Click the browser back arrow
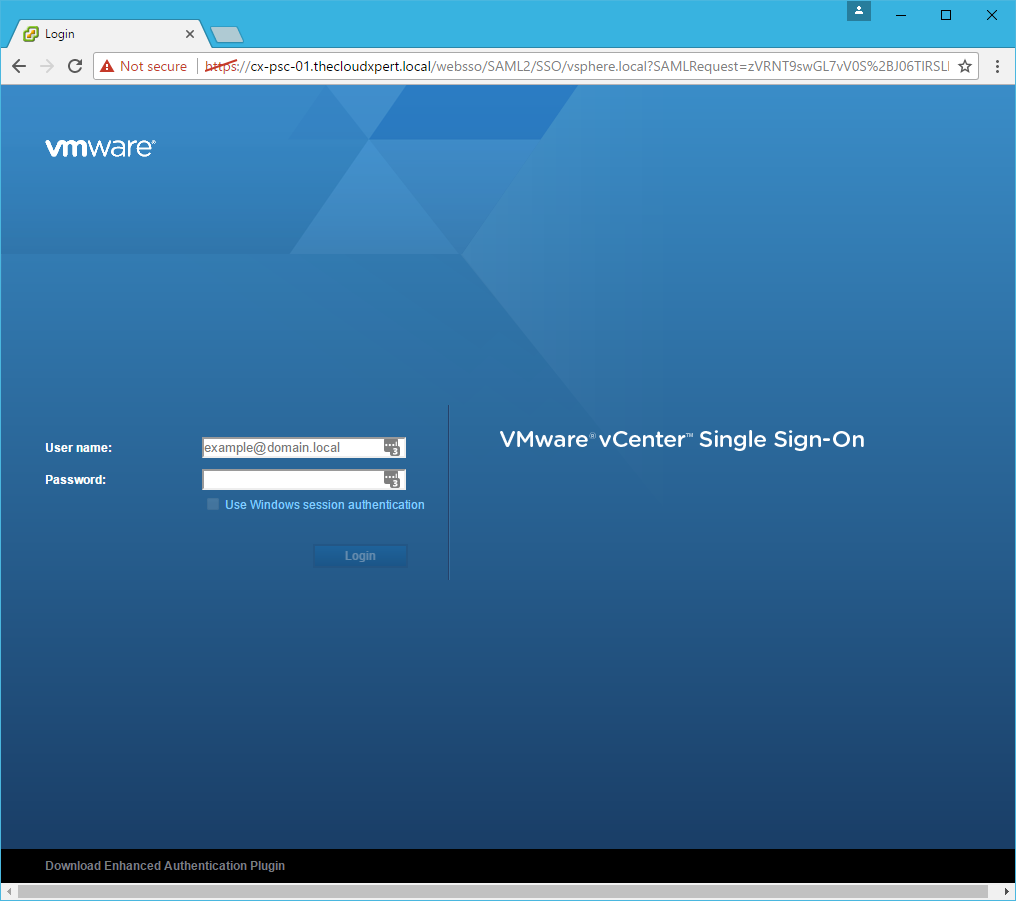 click(19, 66)
